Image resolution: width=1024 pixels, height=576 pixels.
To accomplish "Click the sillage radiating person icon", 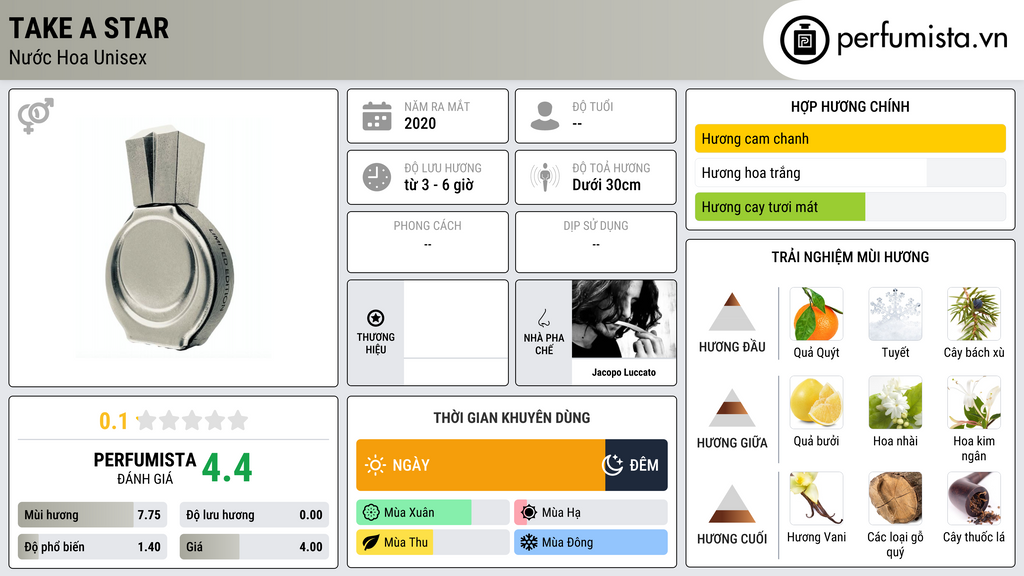I will [545, 177].
